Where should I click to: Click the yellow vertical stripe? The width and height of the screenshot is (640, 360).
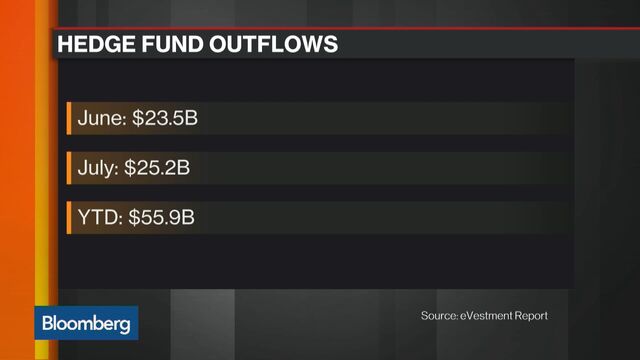pyautogui.click(x=42, y=180)
